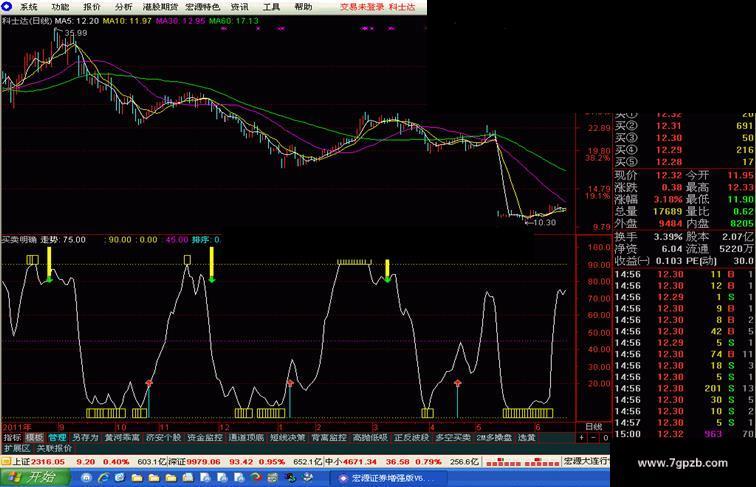Click the 交易未登录 status link
This screenshot has width=756, height=487.
(362, 7)
